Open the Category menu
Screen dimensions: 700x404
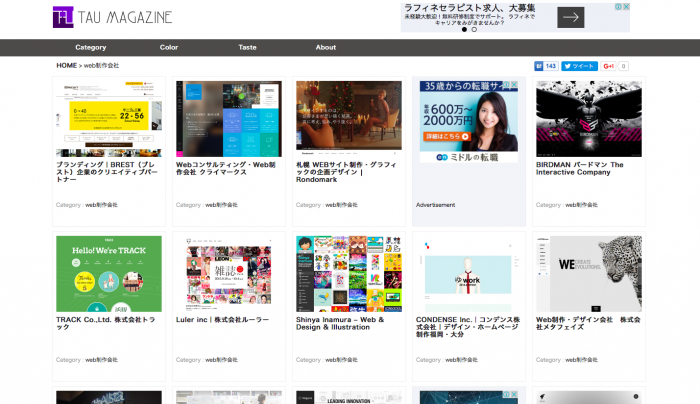(x=91, y=47)
